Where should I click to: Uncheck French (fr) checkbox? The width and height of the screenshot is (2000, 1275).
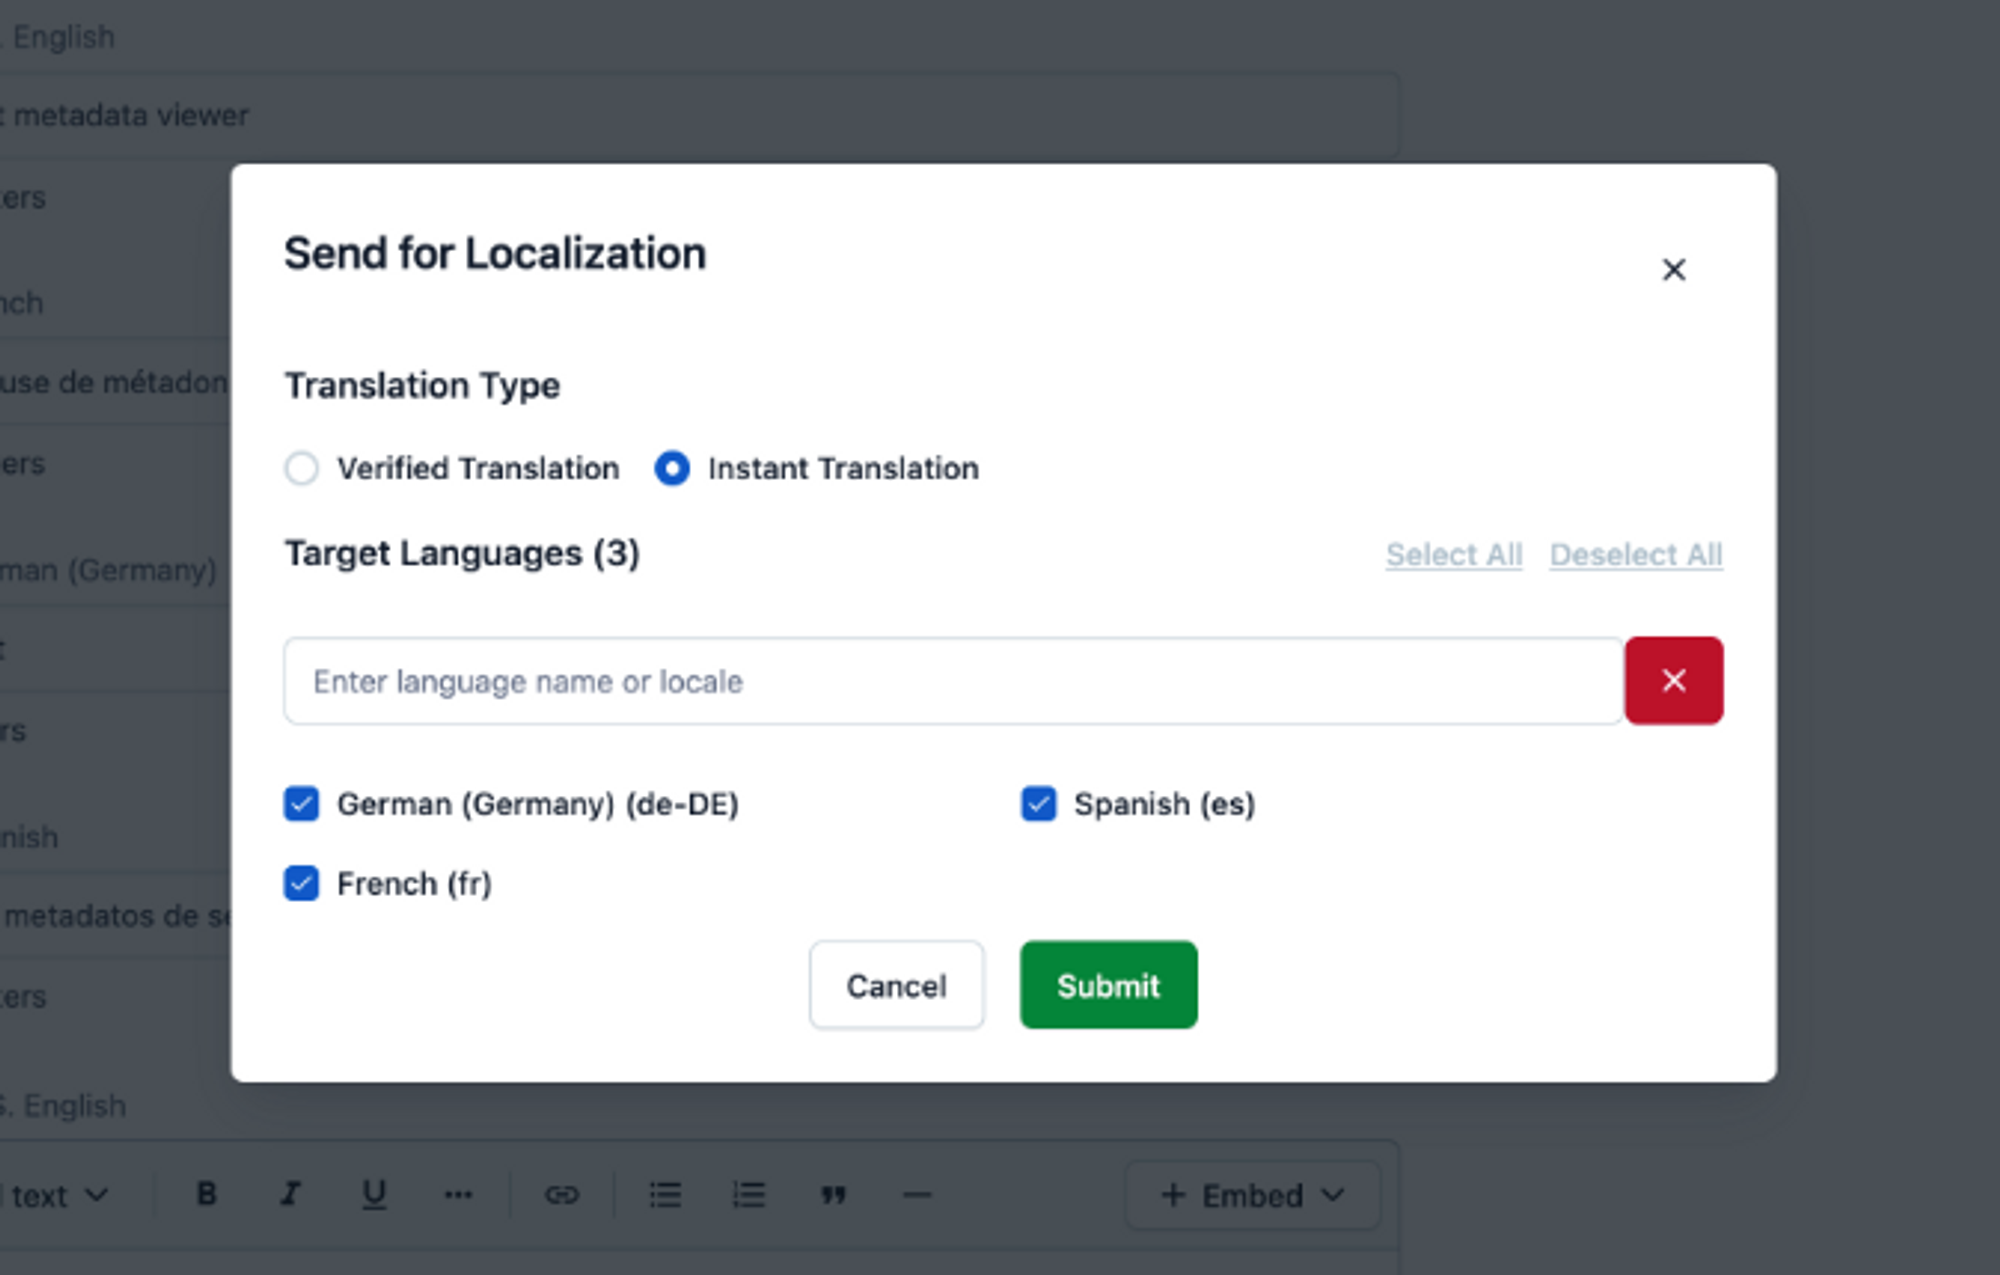pyautogui.click(x=301, y=884)
